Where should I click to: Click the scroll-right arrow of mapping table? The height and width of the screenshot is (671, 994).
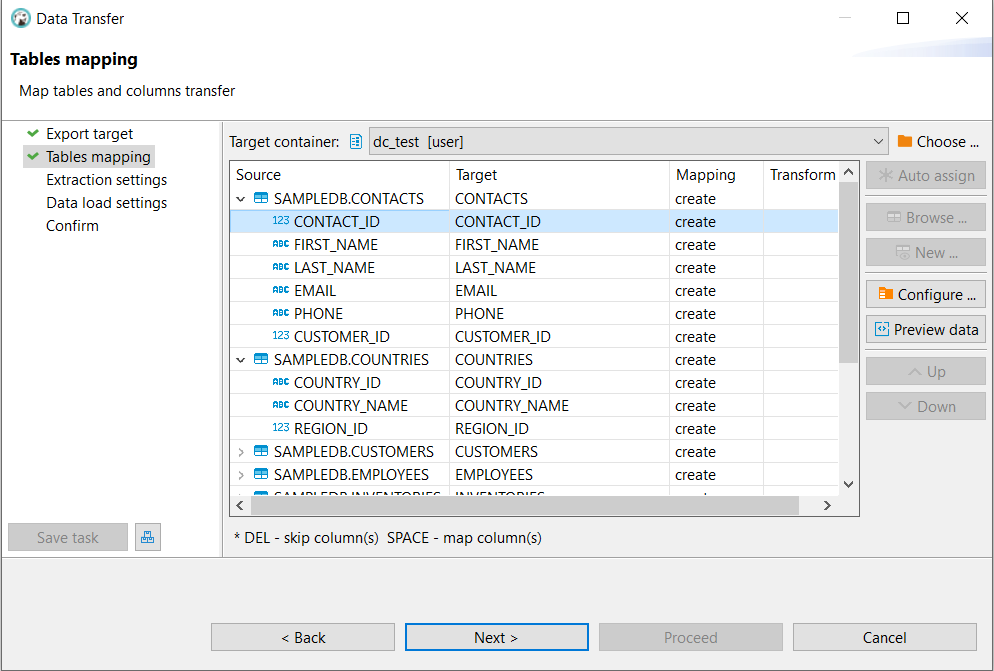(x=827, y=505)
